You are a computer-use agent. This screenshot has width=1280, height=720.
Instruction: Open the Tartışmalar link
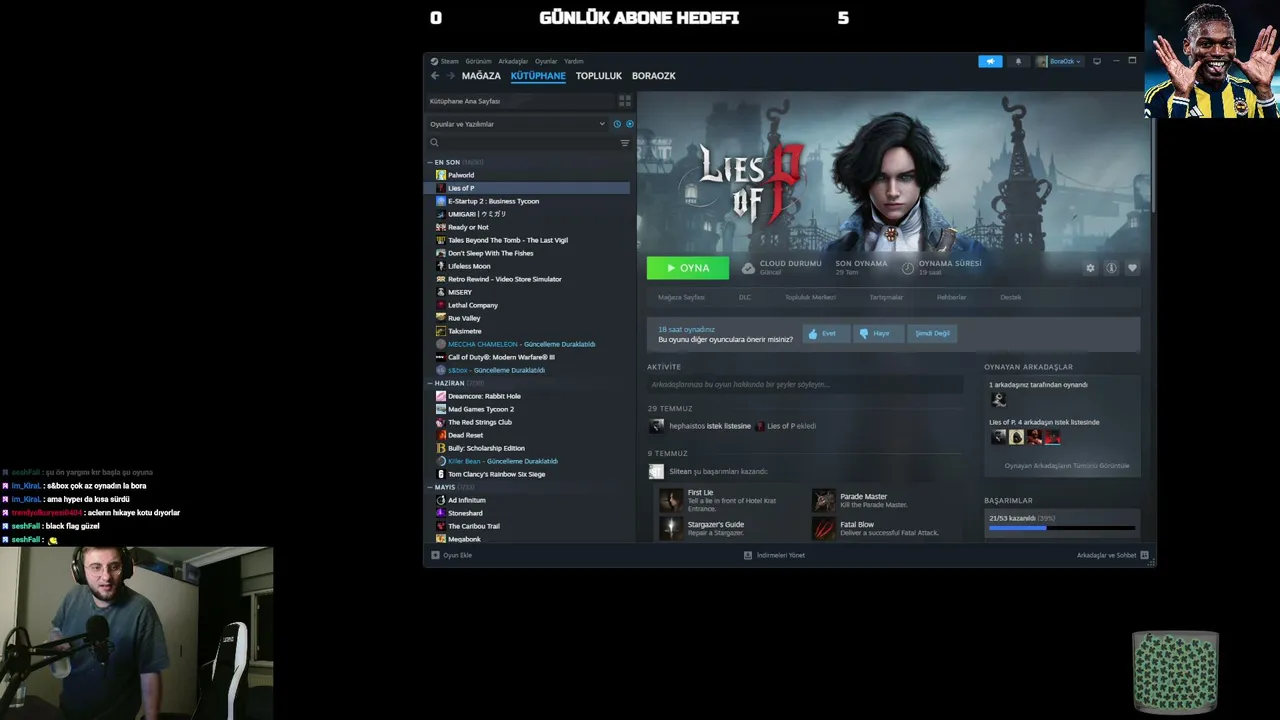(886, 297)
